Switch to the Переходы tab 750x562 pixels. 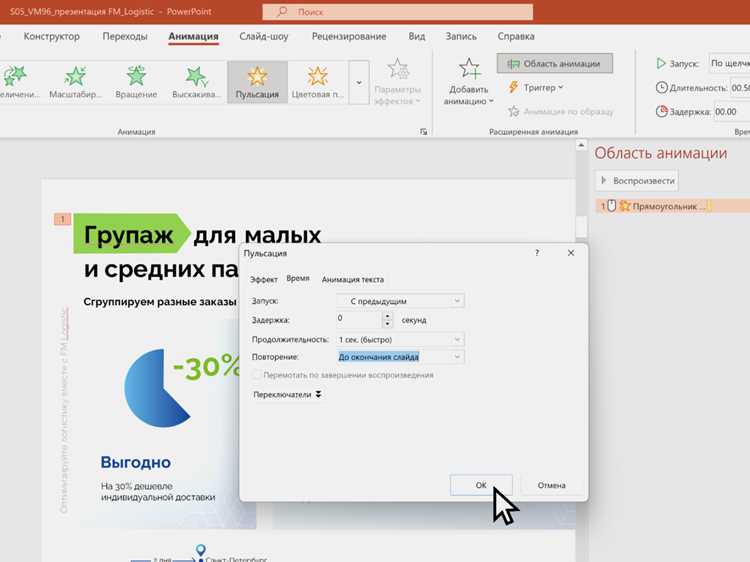pyautogui.click(x=125, y=36)
